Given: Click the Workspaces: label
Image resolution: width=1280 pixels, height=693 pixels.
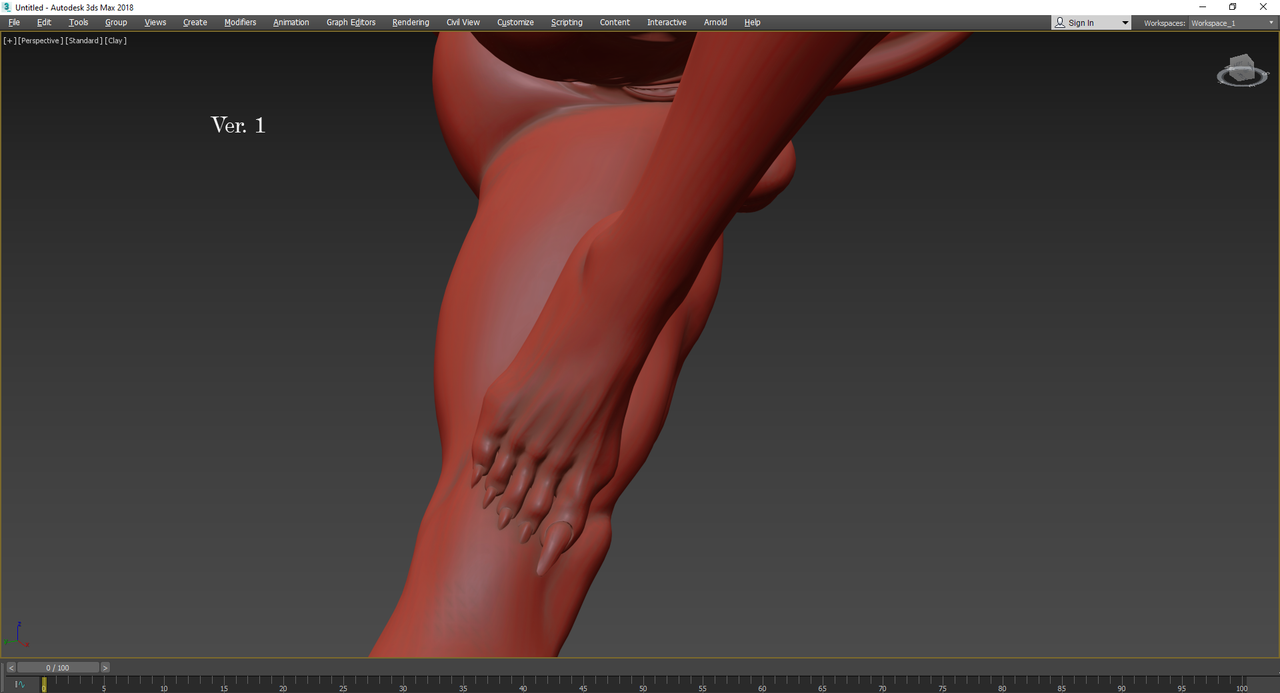Looking at the screenshot, I should pyautogui.click(x=1164, y=23).
